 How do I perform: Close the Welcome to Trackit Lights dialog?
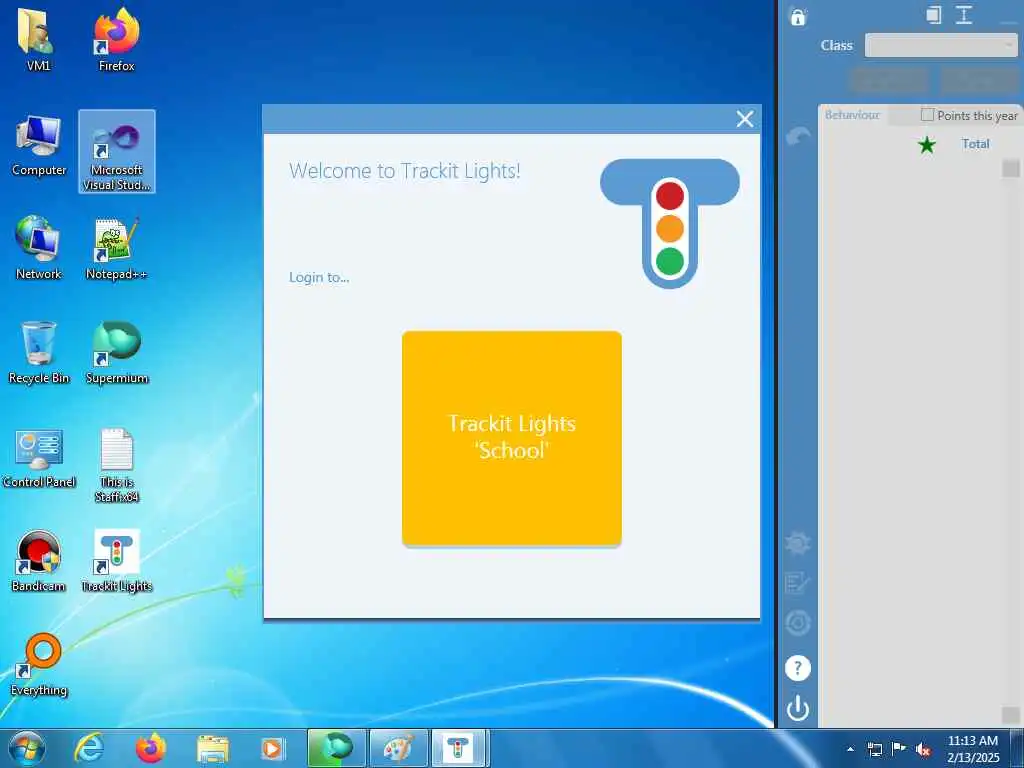[744, 119]
